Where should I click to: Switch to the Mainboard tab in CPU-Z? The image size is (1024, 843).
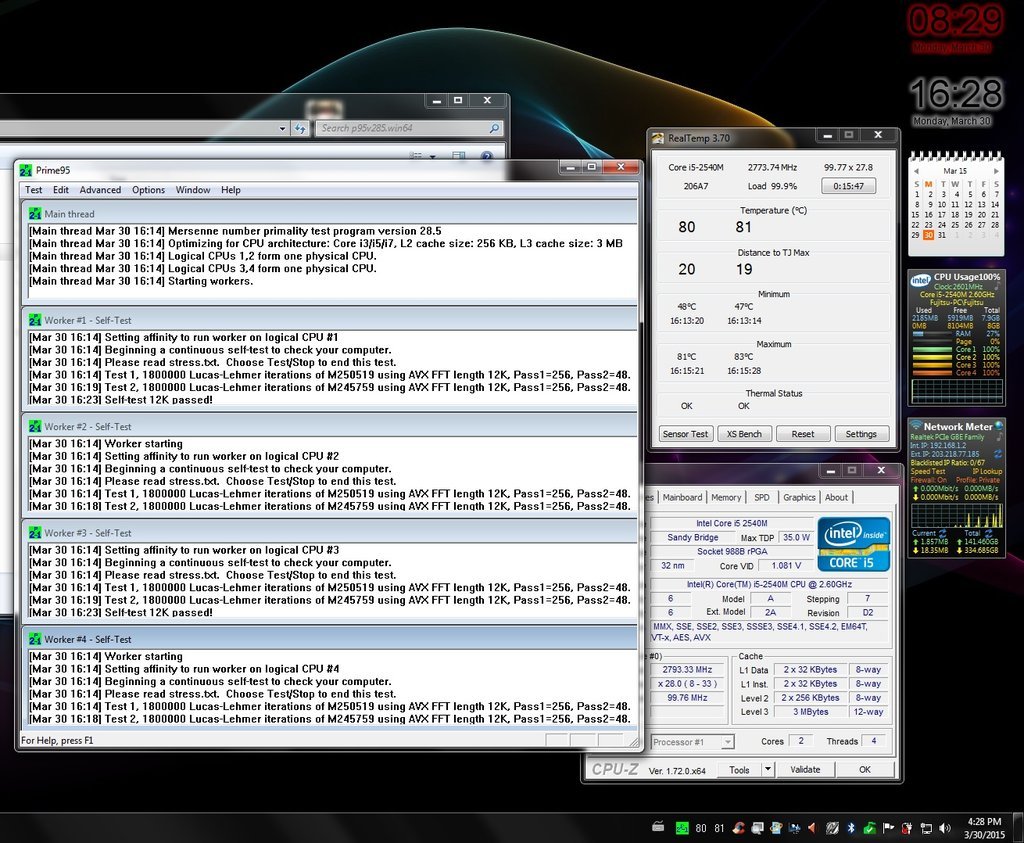(x=682, y=497)
